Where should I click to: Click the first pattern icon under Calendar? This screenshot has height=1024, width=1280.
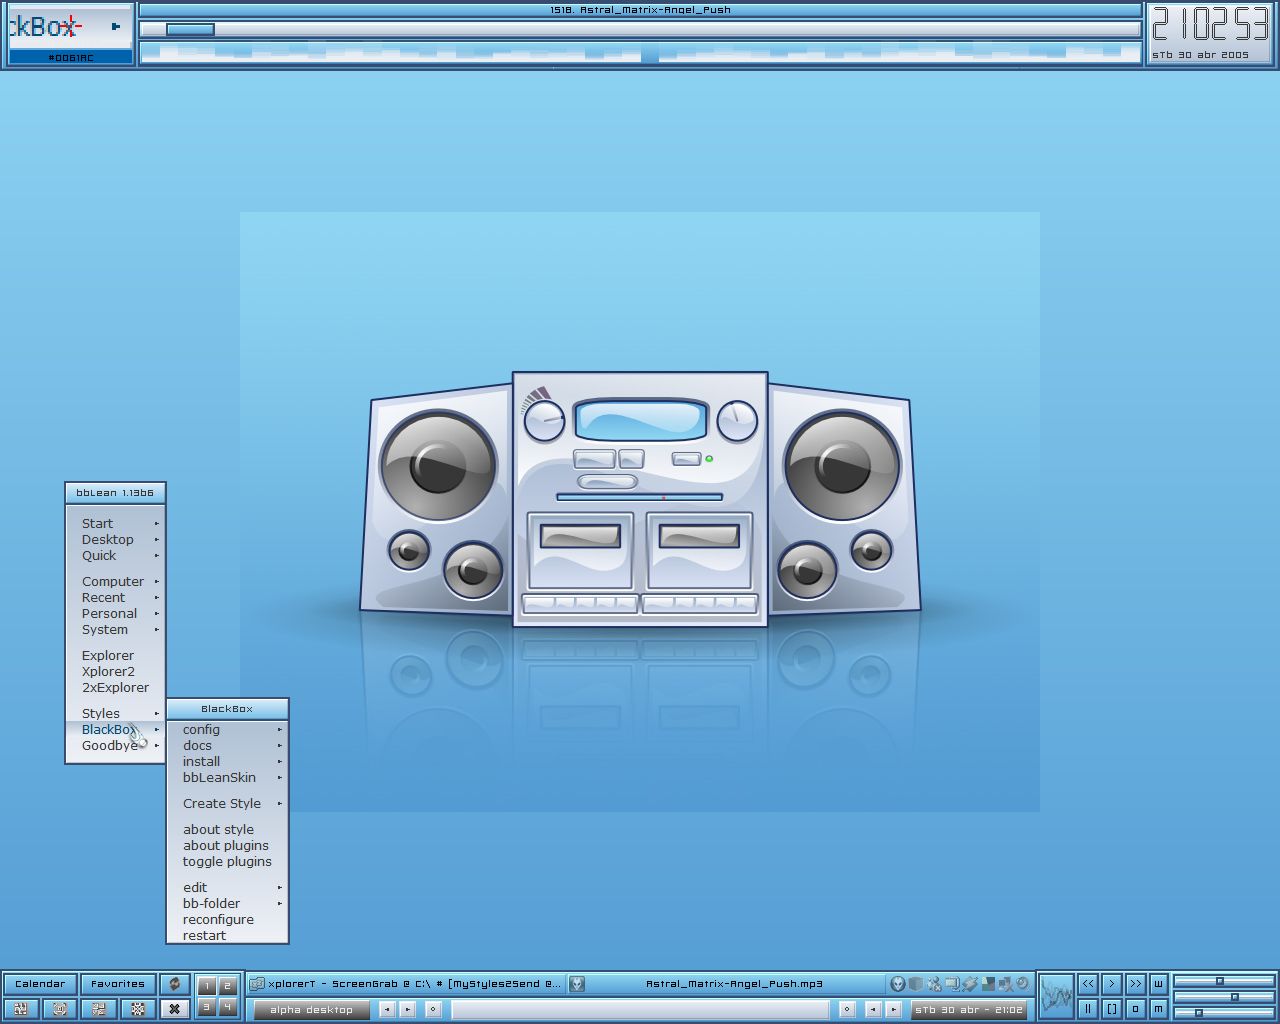pos(21,1008)
